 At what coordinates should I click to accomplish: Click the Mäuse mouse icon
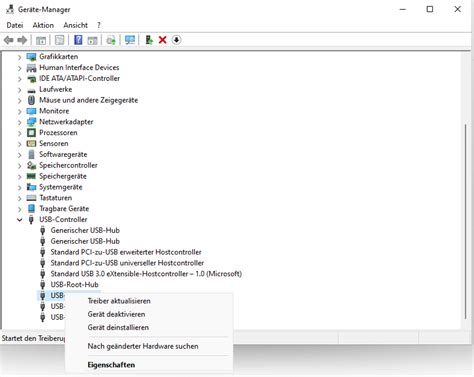point(31,100)
